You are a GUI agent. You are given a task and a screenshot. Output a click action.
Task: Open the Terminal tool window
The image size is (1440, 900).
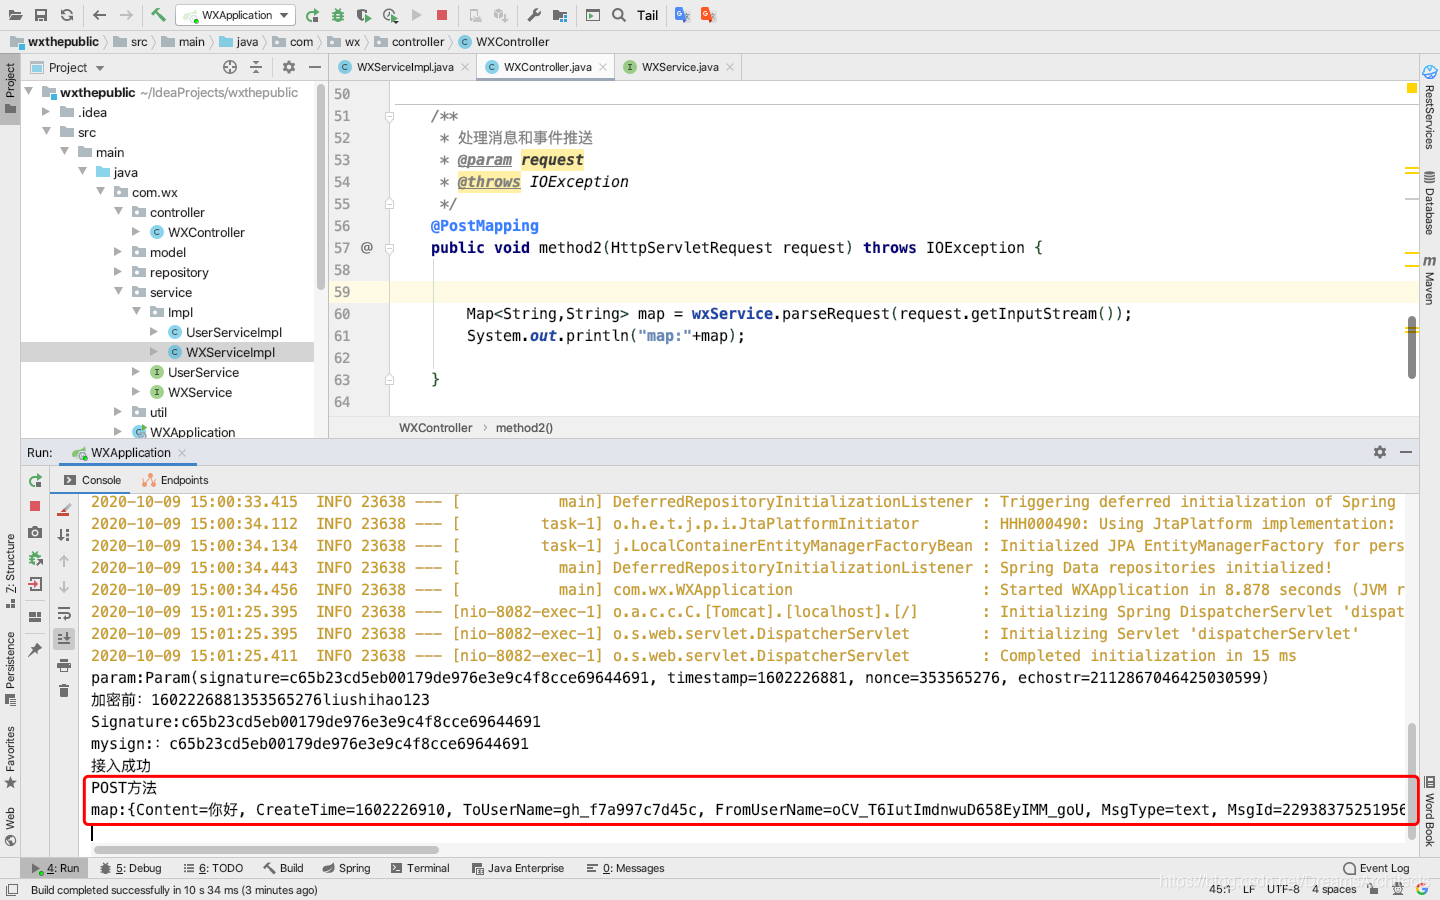[x=420, y=868]
